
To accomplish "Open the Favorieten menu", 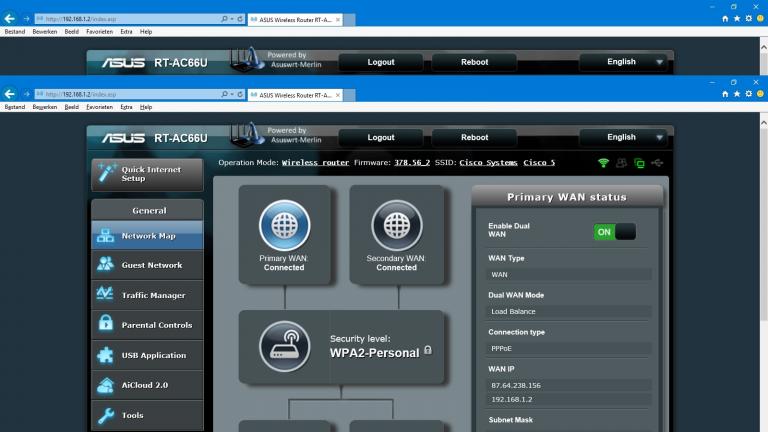I will pos(99,106).
